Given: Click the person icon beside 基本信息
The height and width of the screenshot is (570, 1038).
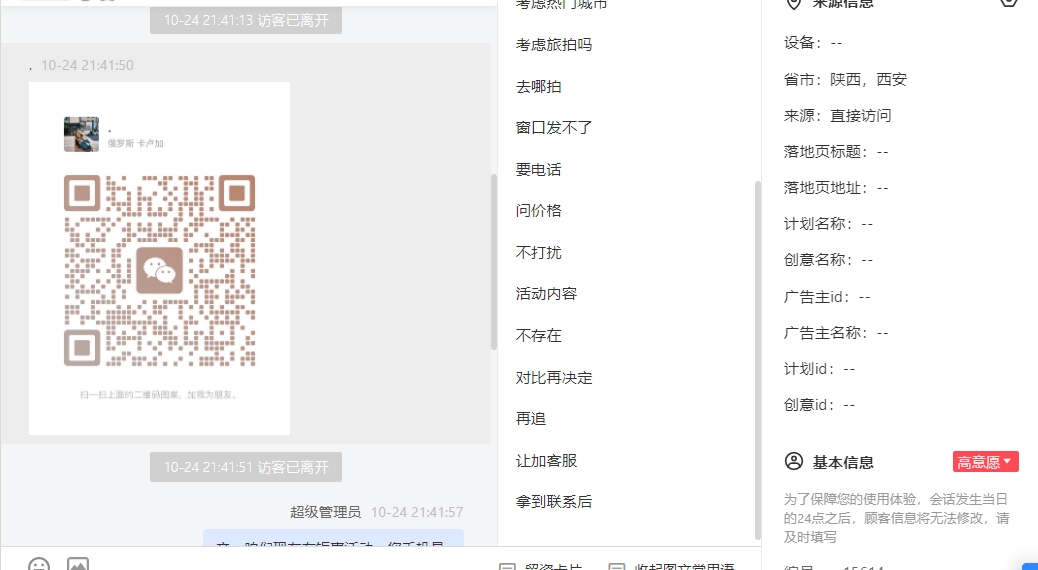Looking at the screenshot, I should pos(794,461).
